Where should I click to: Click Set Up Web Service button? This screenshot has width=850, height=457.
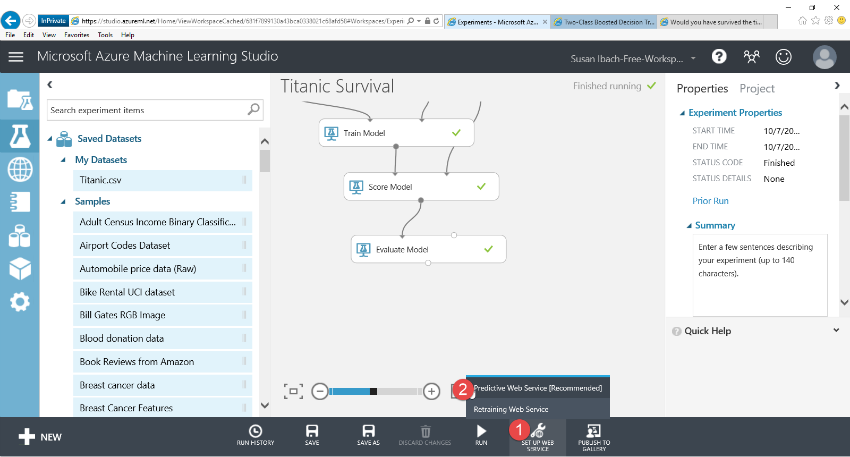tap(538, 437)
